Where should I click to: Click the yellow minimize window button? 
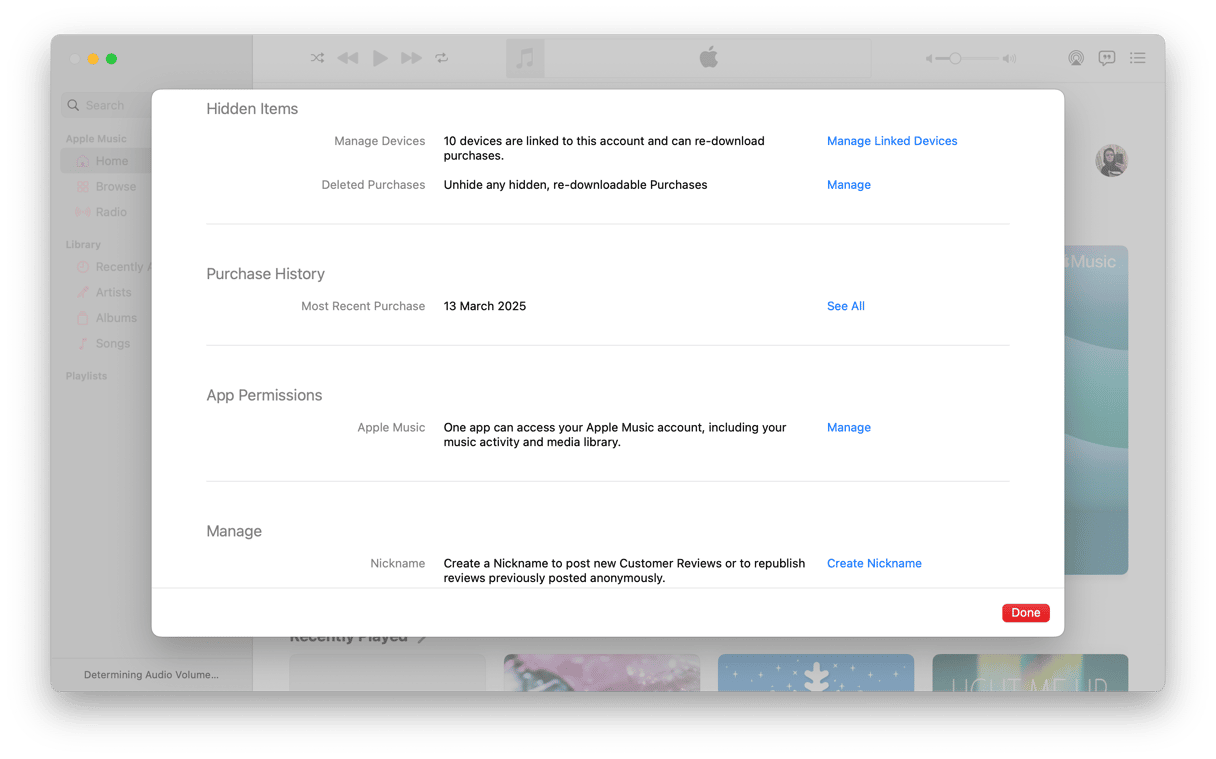(x=93, y=59)
